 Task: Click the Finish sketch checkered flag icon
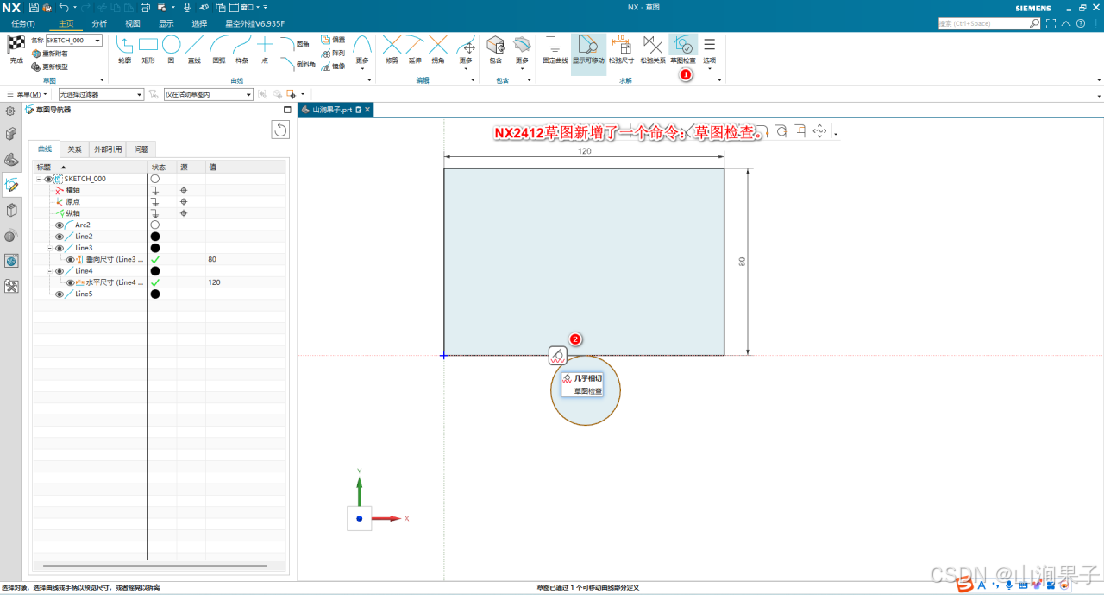[15, 46]
